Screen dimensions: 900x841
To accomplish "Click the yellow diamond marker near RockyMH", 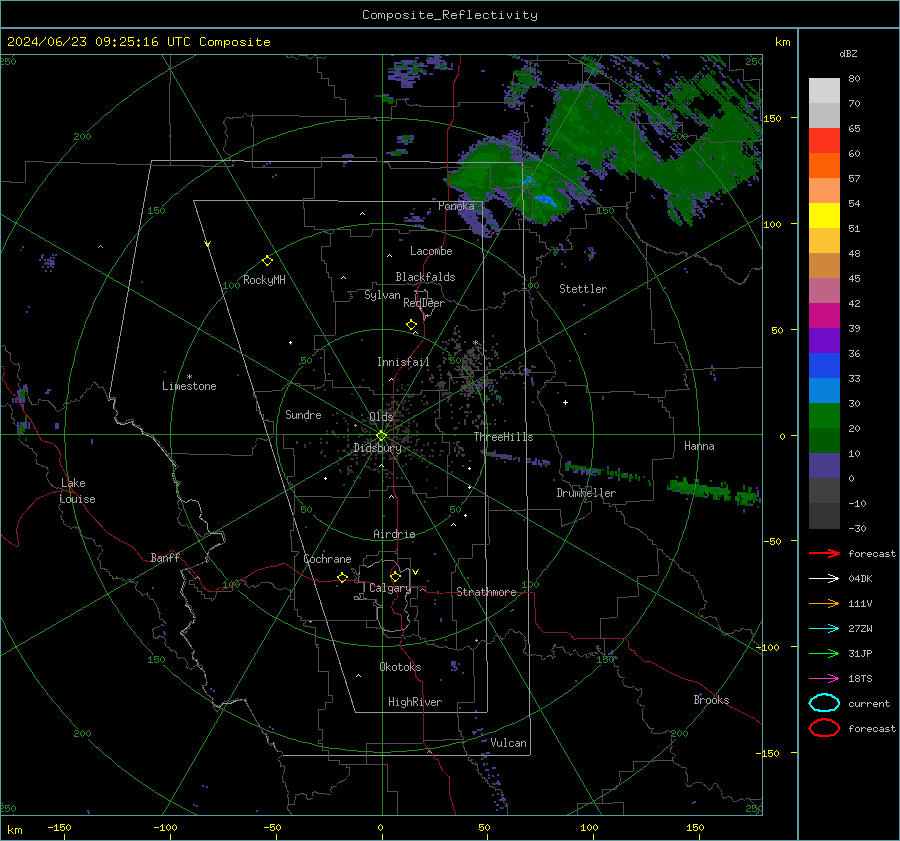I will tap(267, 261).
